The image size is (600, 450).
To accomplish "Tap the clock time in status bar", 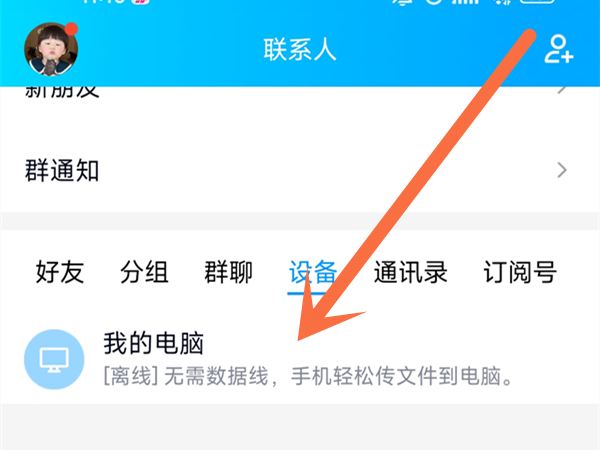I will (x=103, y=2).
